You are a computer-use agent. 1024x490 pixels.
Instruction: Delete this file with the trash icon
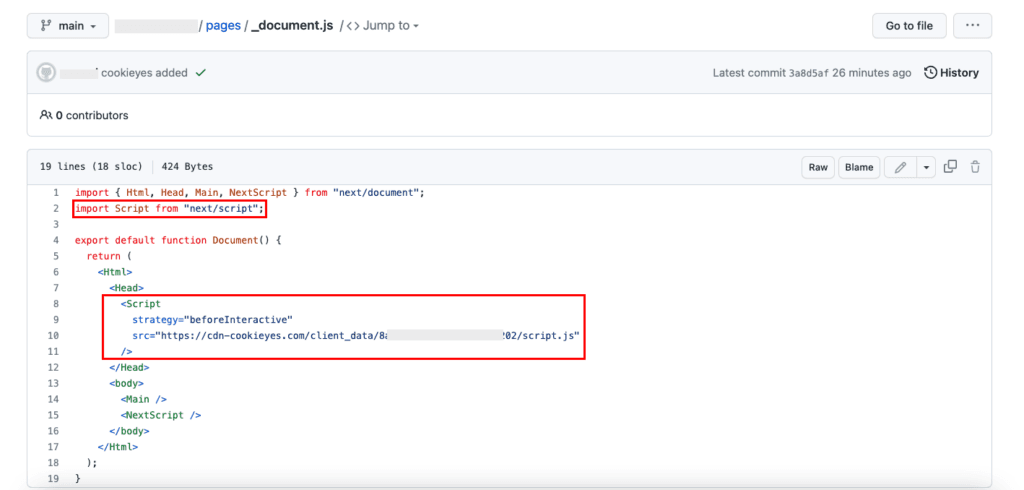[975, 167]
